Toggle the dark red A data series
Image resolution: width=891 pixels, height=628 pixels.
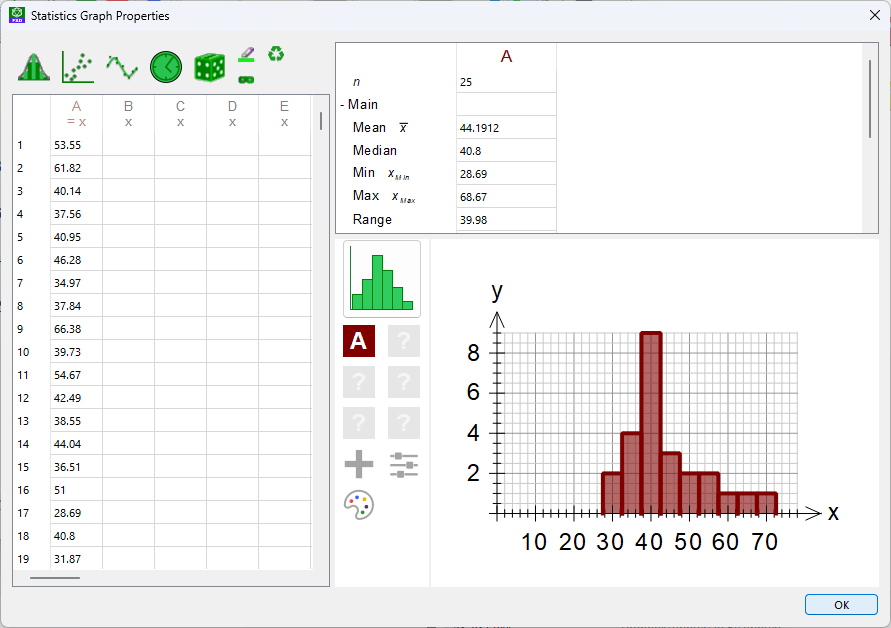359,341
